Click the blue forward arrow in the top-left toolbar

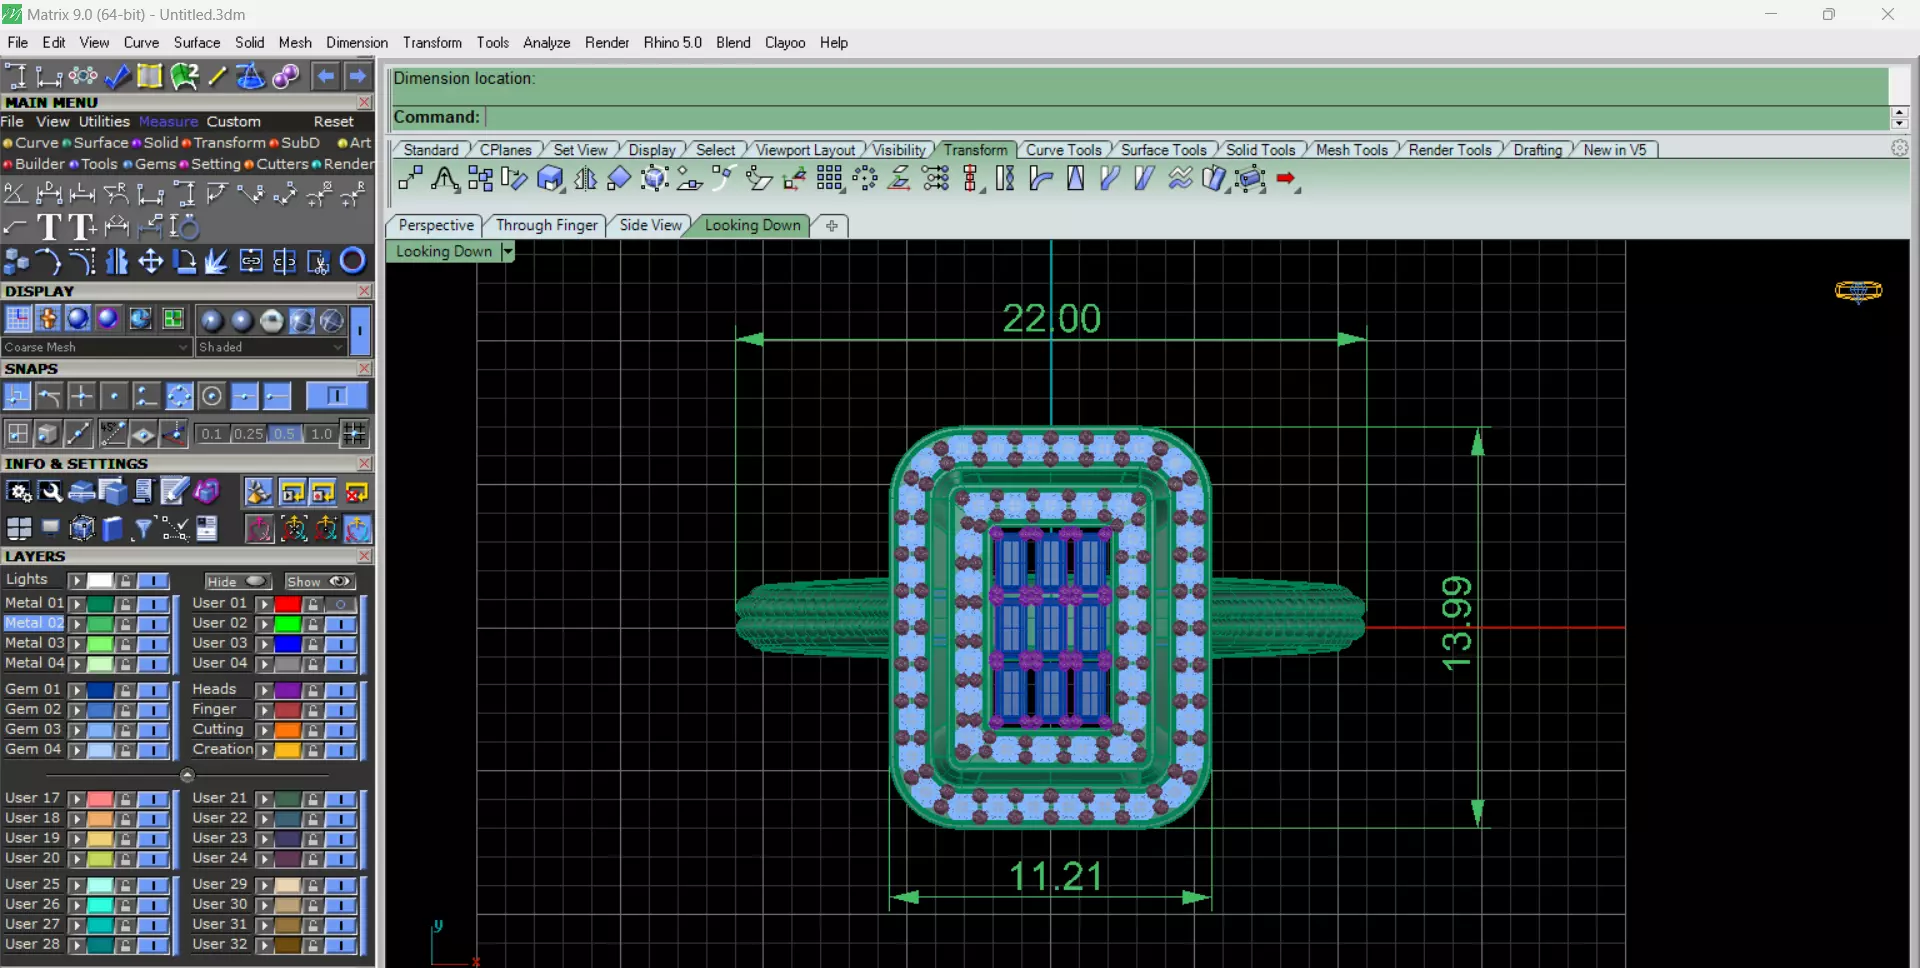click(x=358, y=76)
